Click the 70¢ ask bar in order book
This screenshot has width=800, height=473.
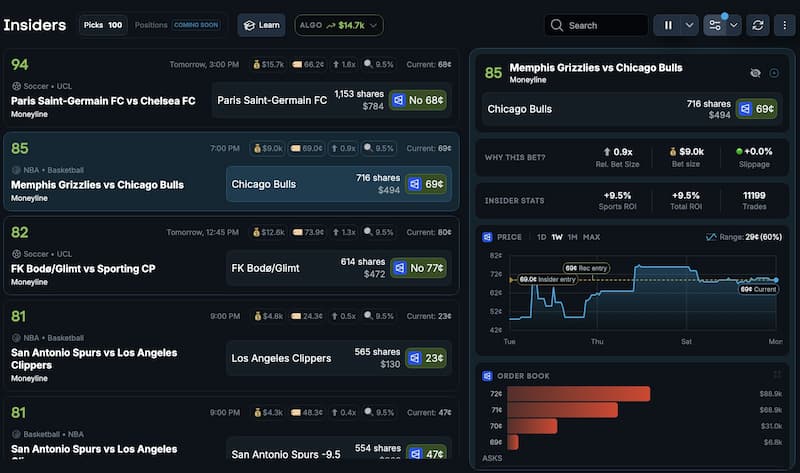[x=532, y=426]
